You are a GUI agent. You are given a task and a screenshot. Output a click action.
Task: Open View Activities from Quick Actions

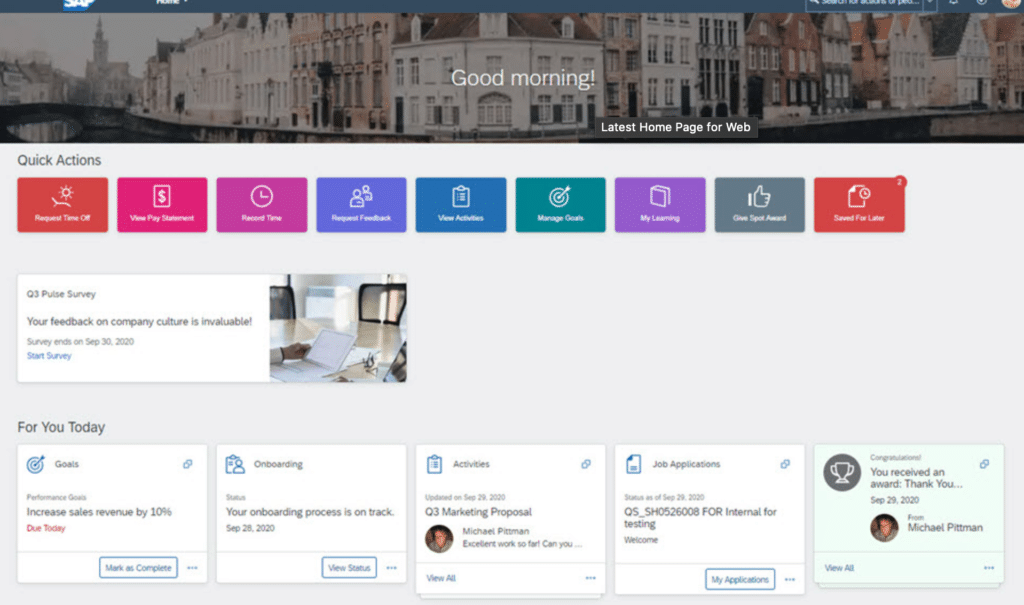(460, 203)
